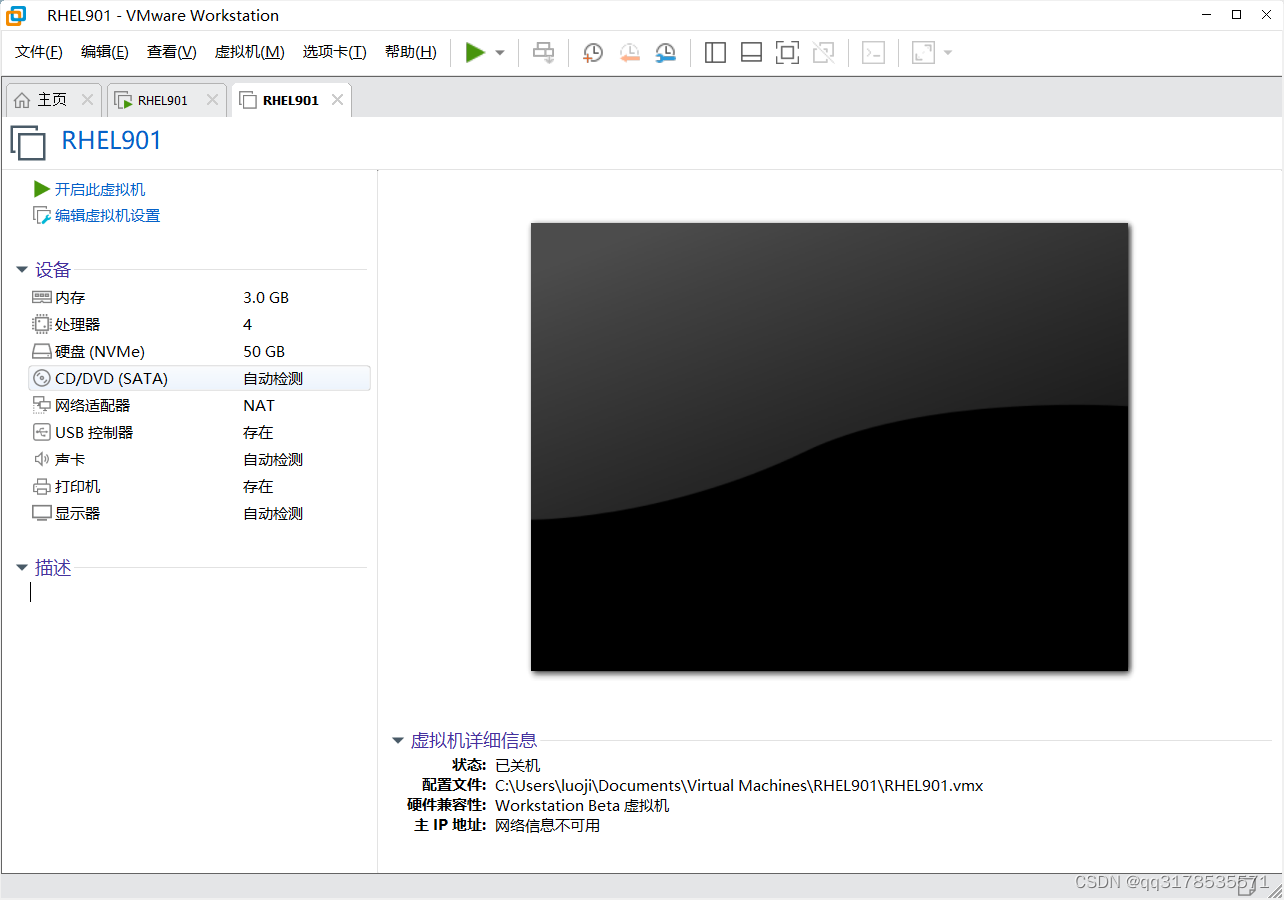Click the Unity mode toolbar icon

(x=823, y=53)
